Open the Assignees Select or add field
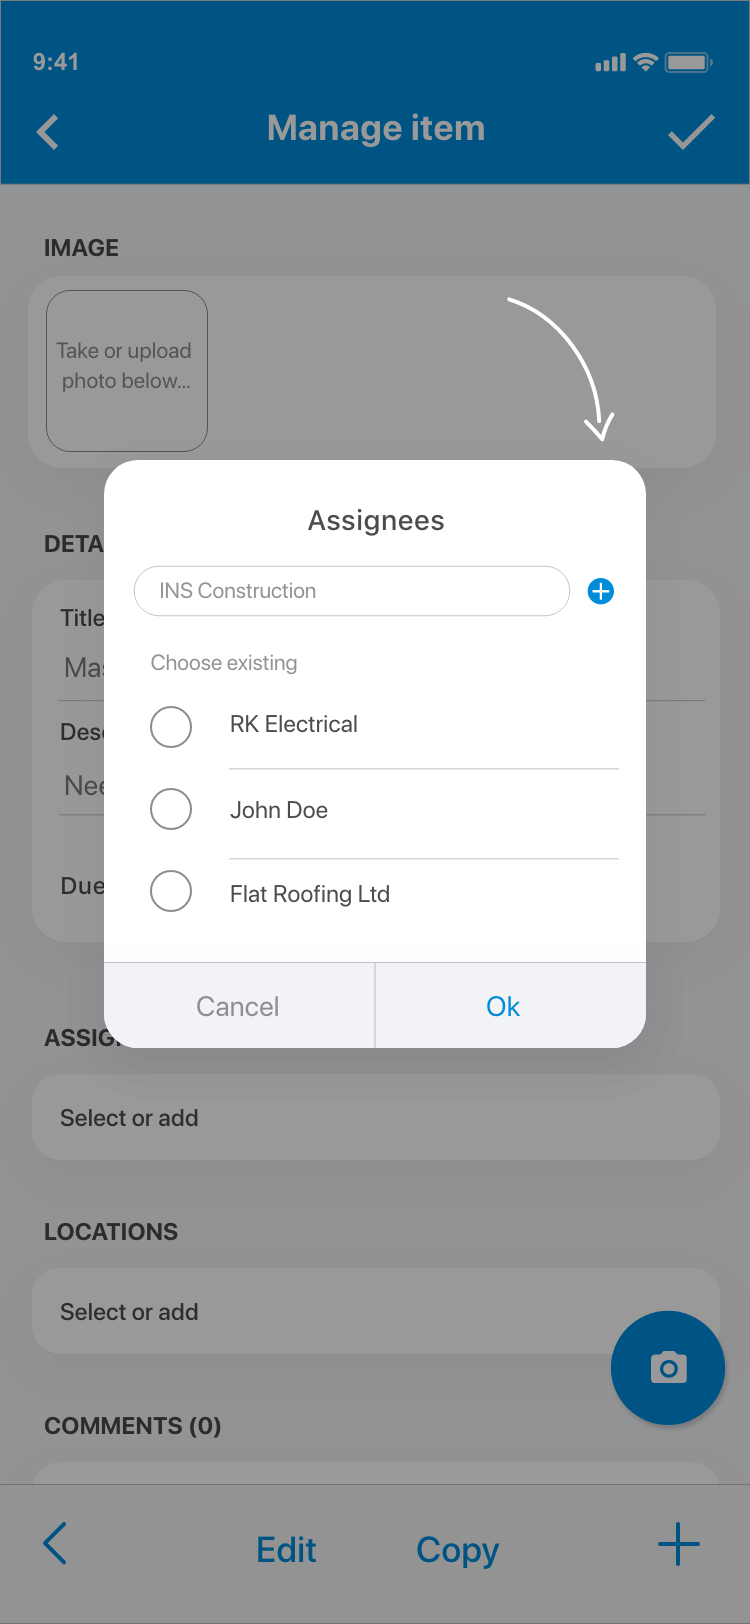Viewport: 750px width, 1624px height. [x=376, y=1118]
